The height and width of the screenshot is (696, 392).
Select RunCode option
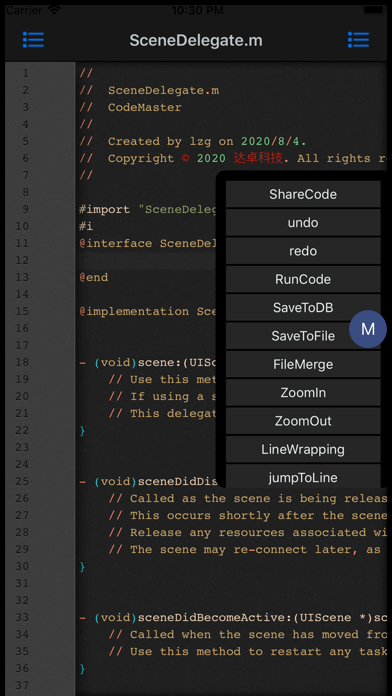(x=303, y=279)
